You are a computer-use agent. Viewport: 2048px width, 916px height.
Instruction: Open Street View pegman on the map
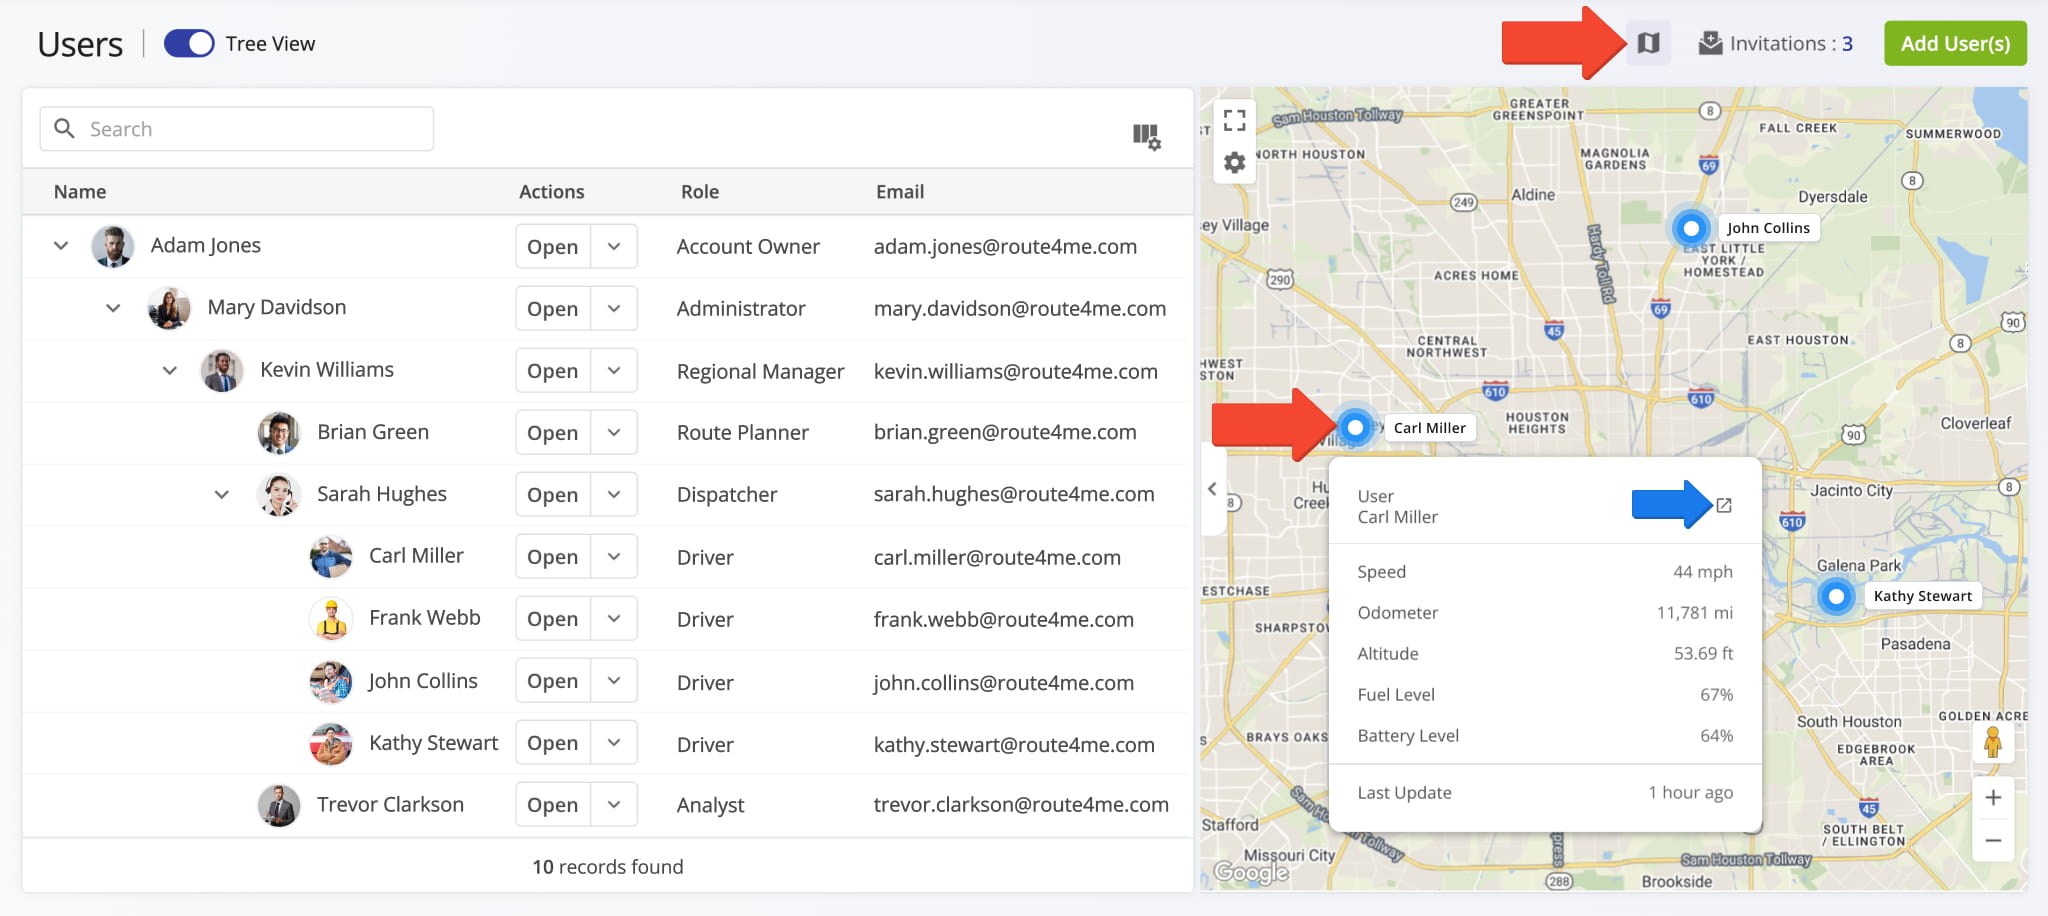click(x=1992, y=742)
